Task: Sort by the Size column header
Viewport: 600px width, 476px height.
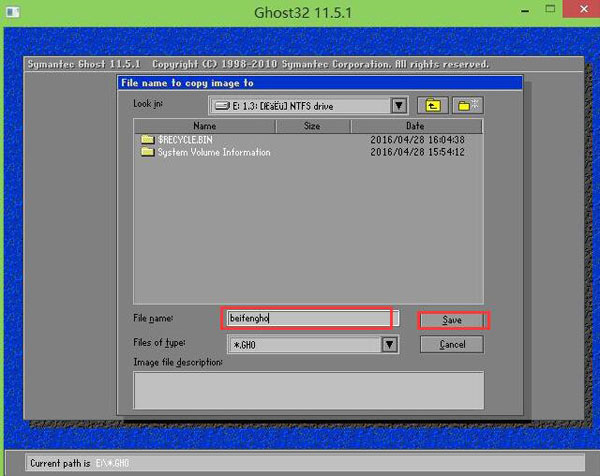Action: pyautogui.click(x=312, y=126)
